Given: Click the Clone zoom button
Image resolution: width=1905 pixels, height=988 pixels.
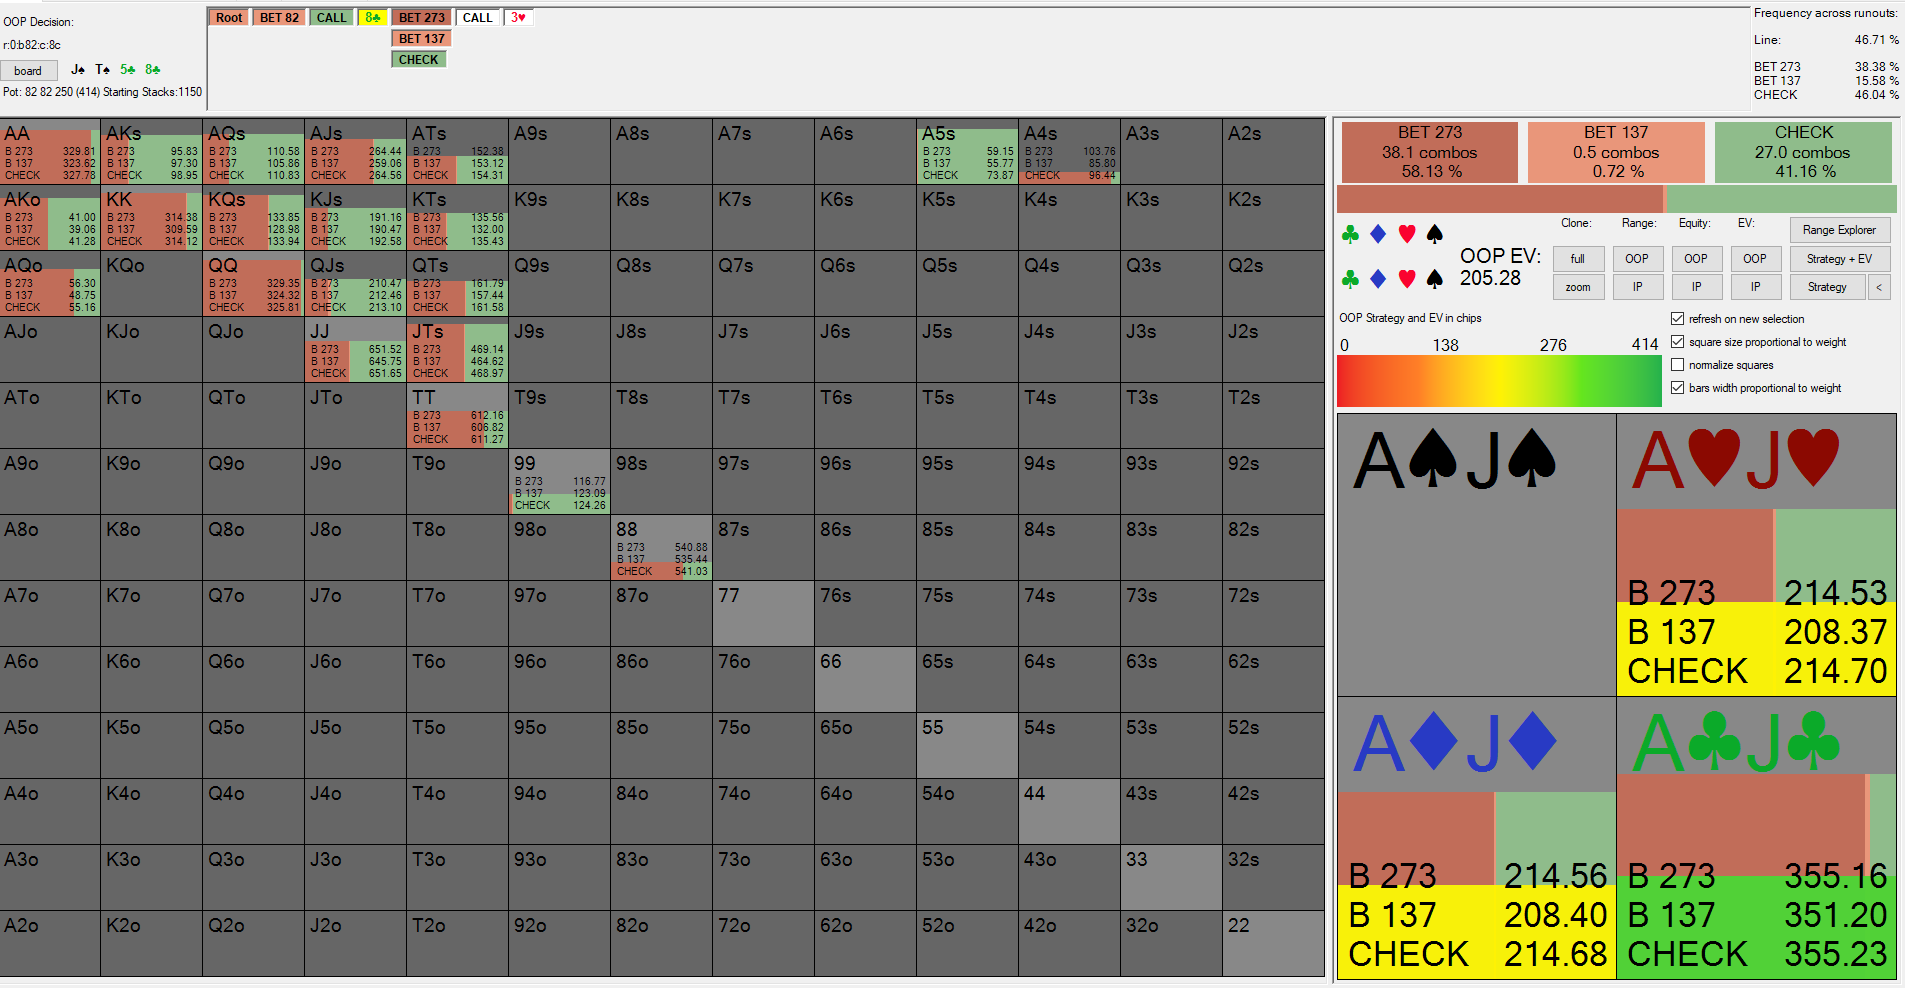Looking at the screenshot, I should click(1578, 287).
